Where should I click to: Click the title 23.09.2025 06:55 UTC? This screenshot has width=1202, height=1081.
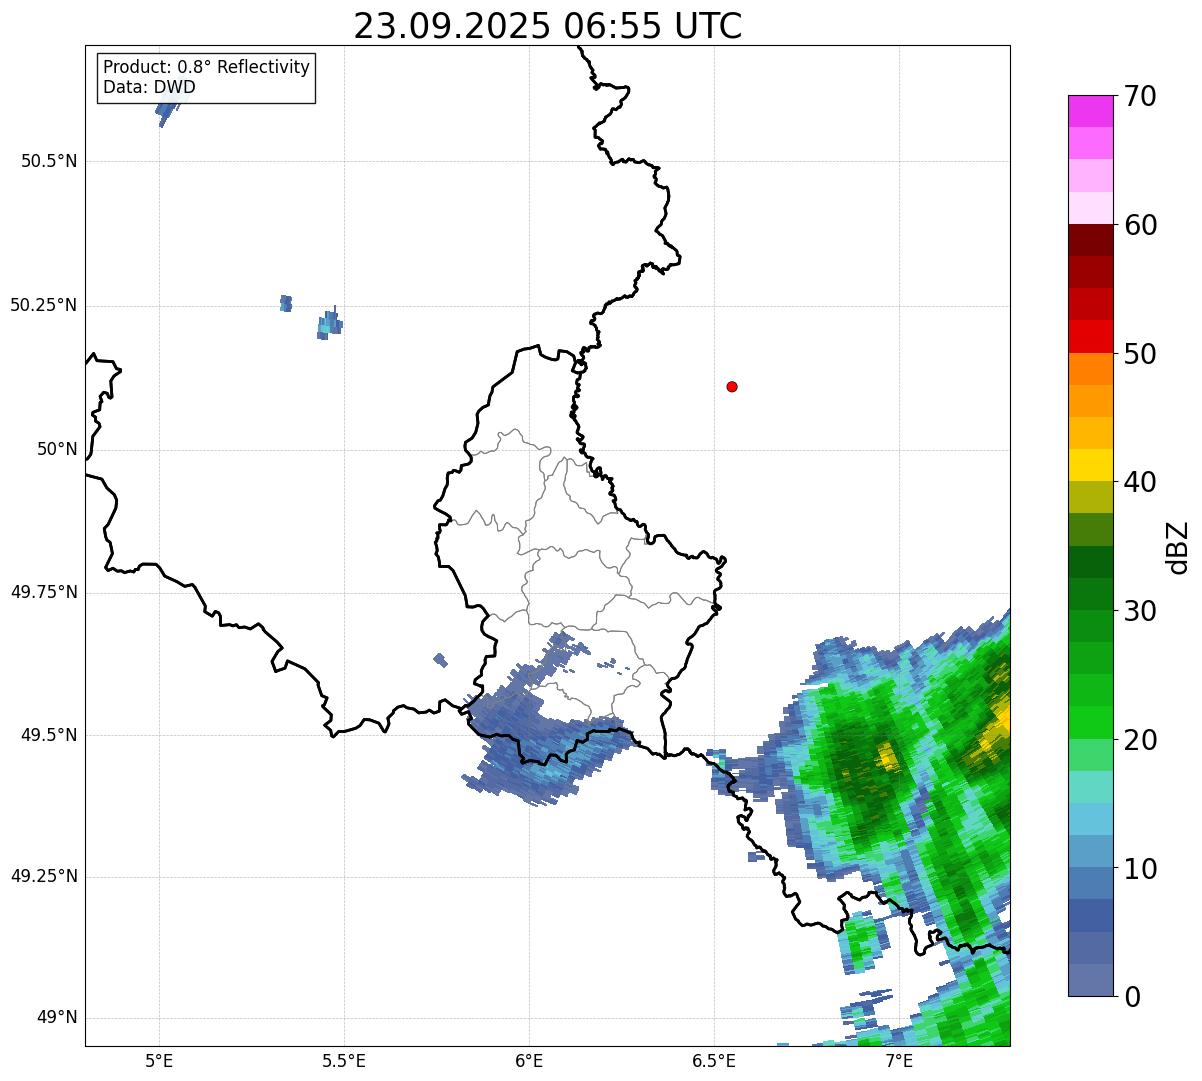click(x=548, y=26)
